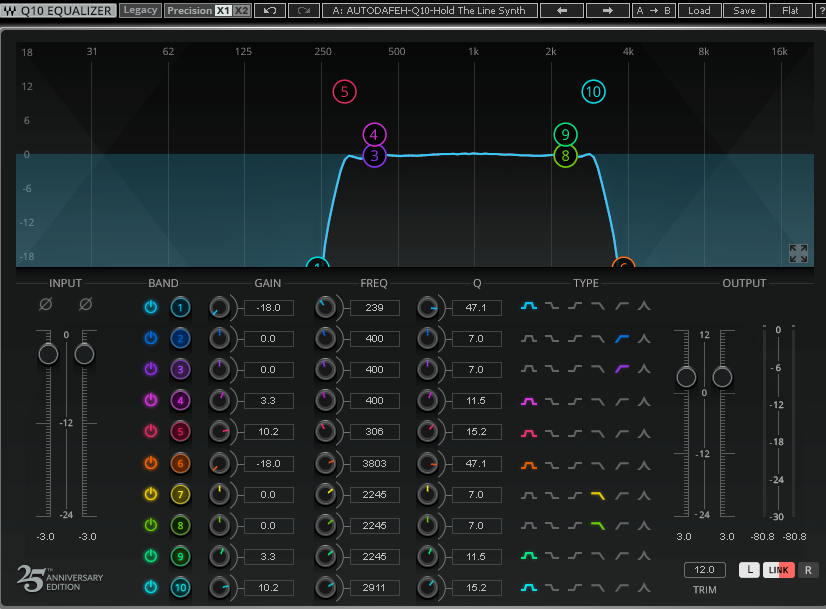This screenshot has width=826, height=609.
Task: Select bell filter type for band 10
Action: [x=529, y=587]
